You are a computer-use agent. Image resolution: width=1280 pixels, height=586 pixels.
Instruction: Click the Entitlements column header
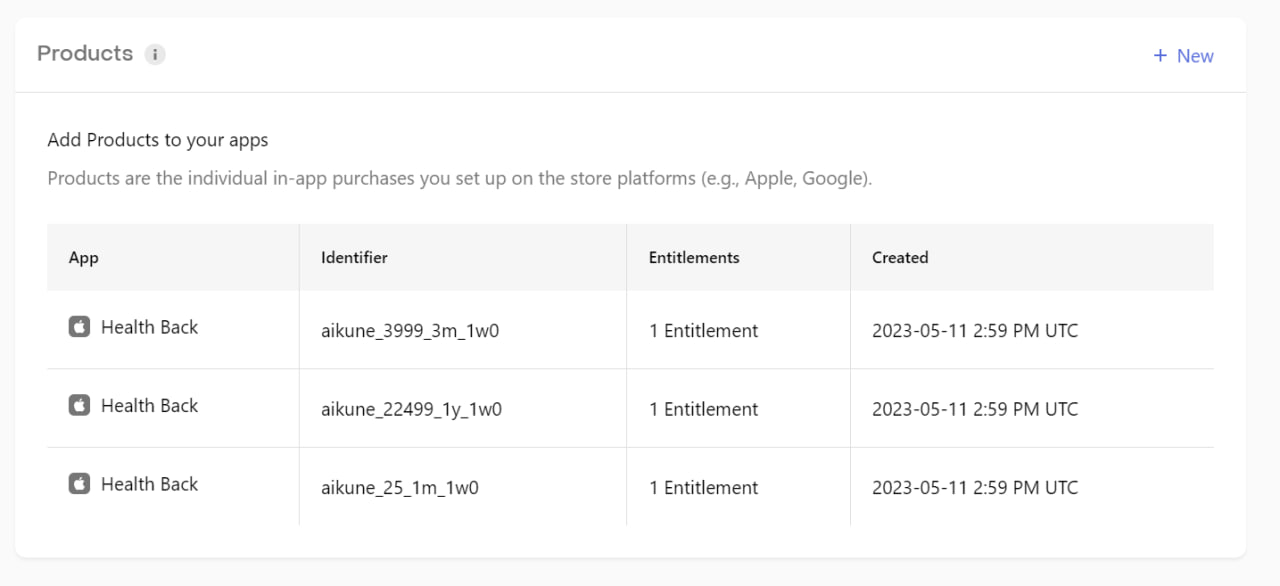[x=694, y=257]
